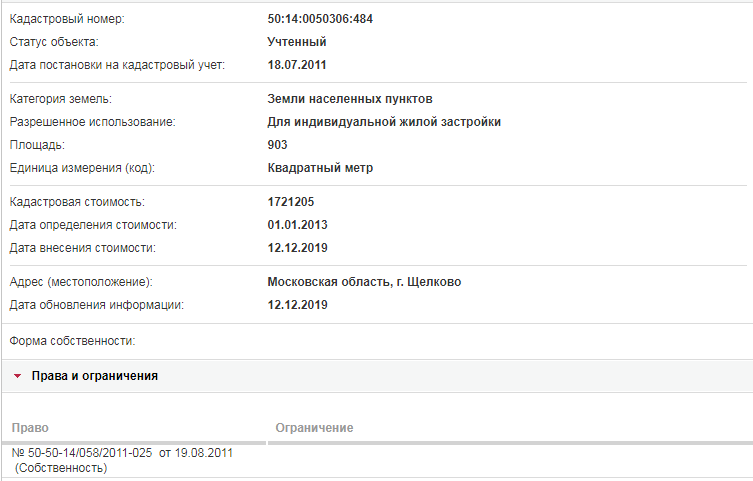The height and width of the screenshot is (481, 753).
Task: Click the Ограничение column header
Action: pyautogui.click(x=314, y=428)
